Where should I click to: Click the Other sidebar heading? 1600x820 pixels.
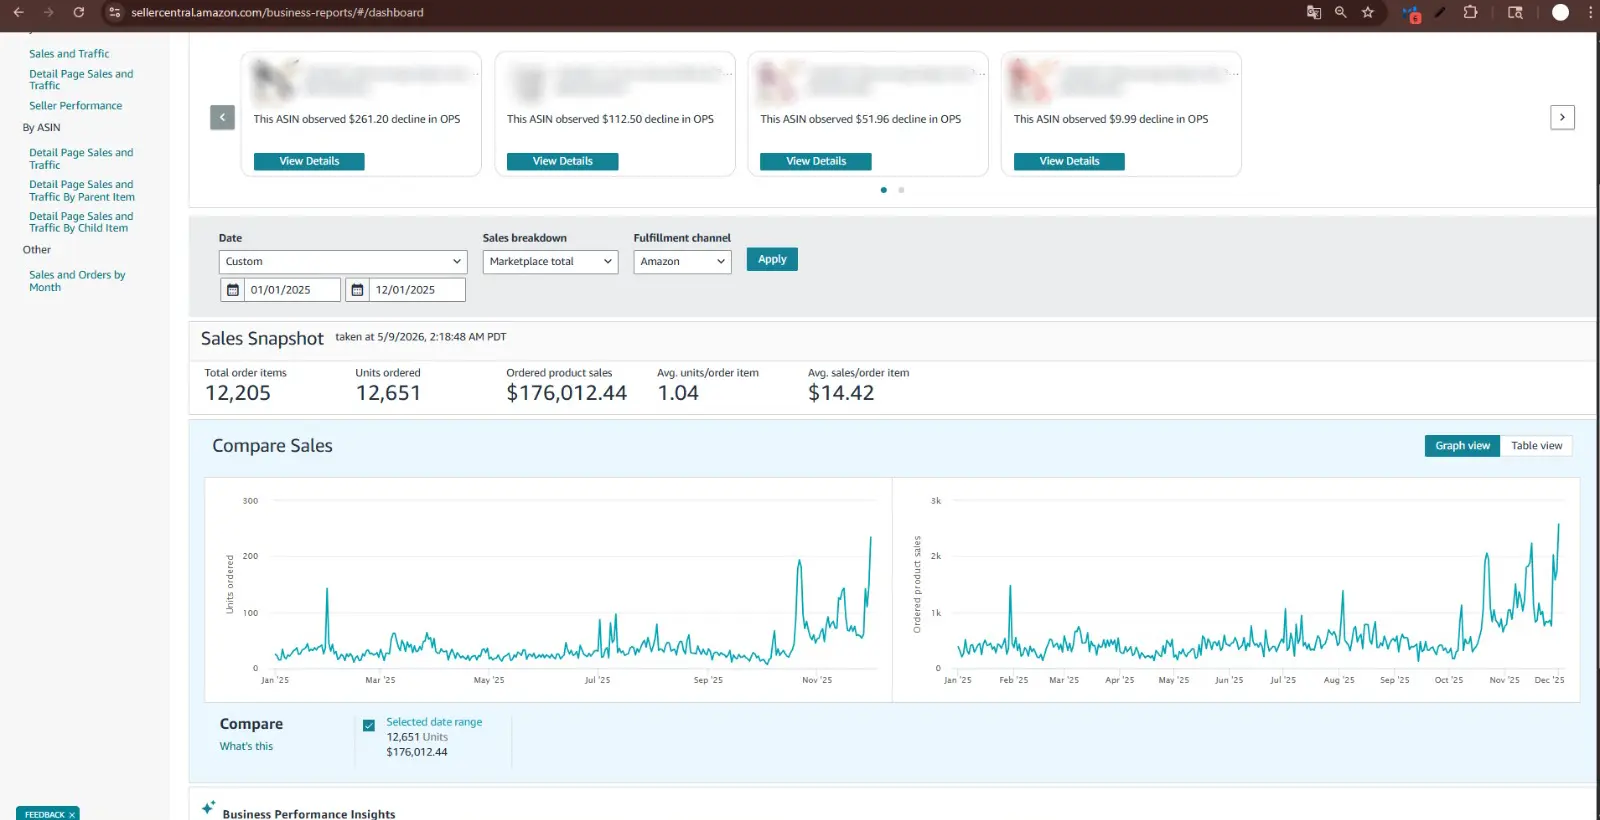click(x=37, y=250)
